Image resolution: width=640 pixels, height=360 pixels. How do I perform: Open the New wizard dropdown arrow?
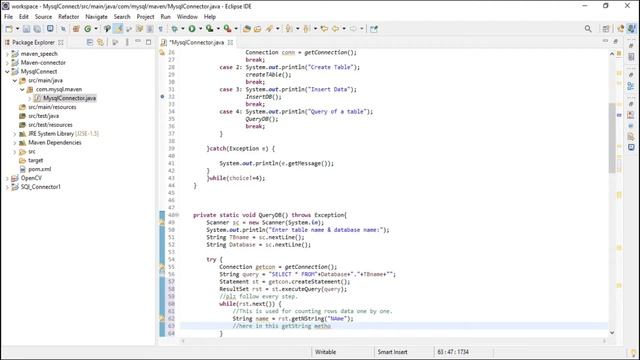(17, 29)
